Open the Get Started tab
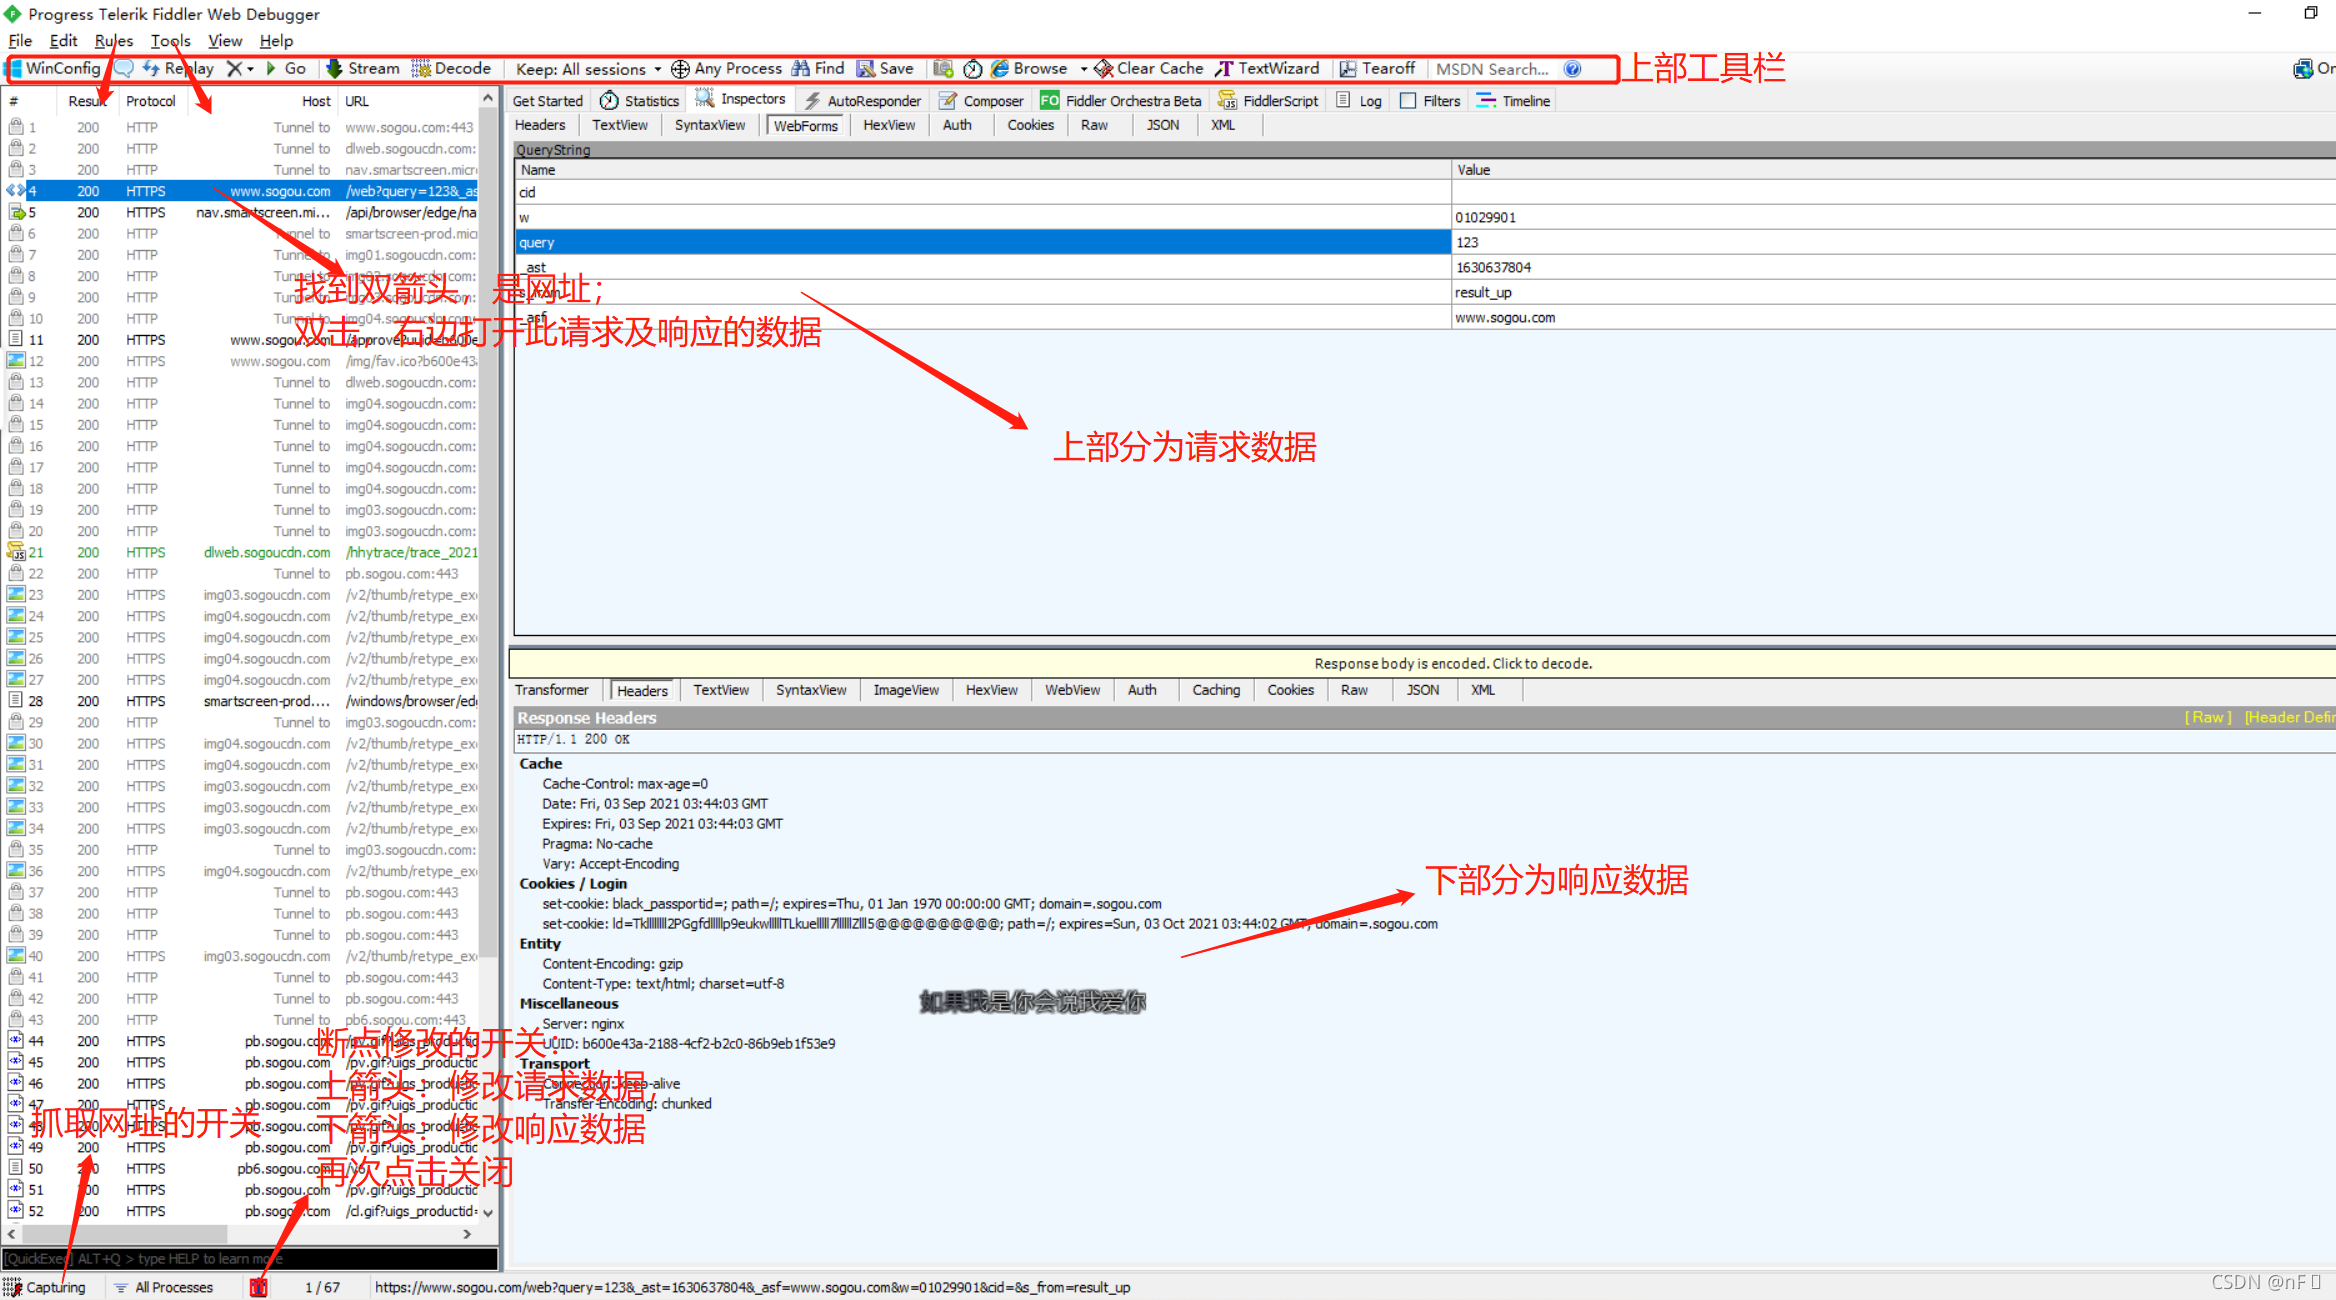 (x=547, y=100)
